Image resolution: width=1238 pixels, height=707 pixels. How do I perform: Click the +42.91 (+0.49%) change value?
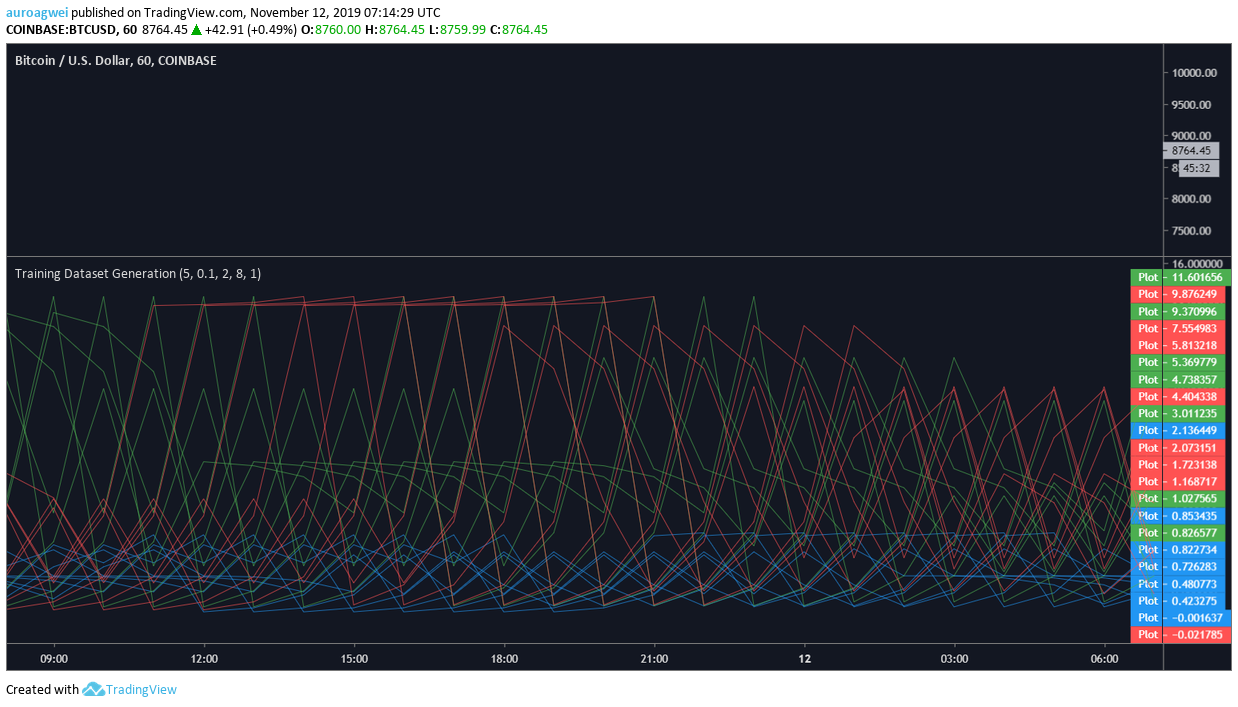(x=250, y=29)
